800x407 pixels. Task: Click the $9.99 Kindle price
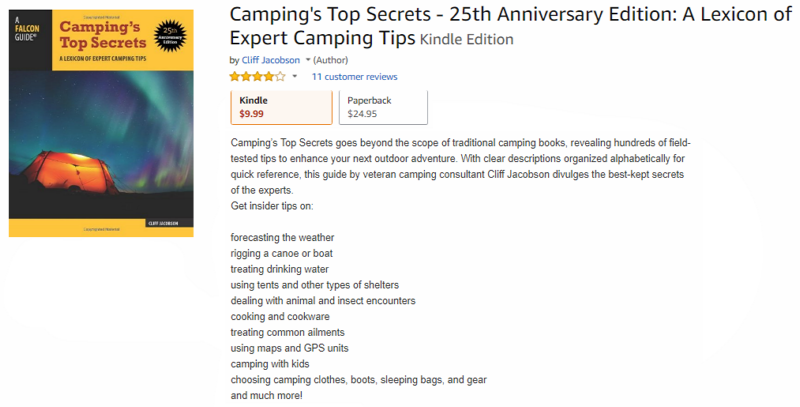[x=252, y=114]
